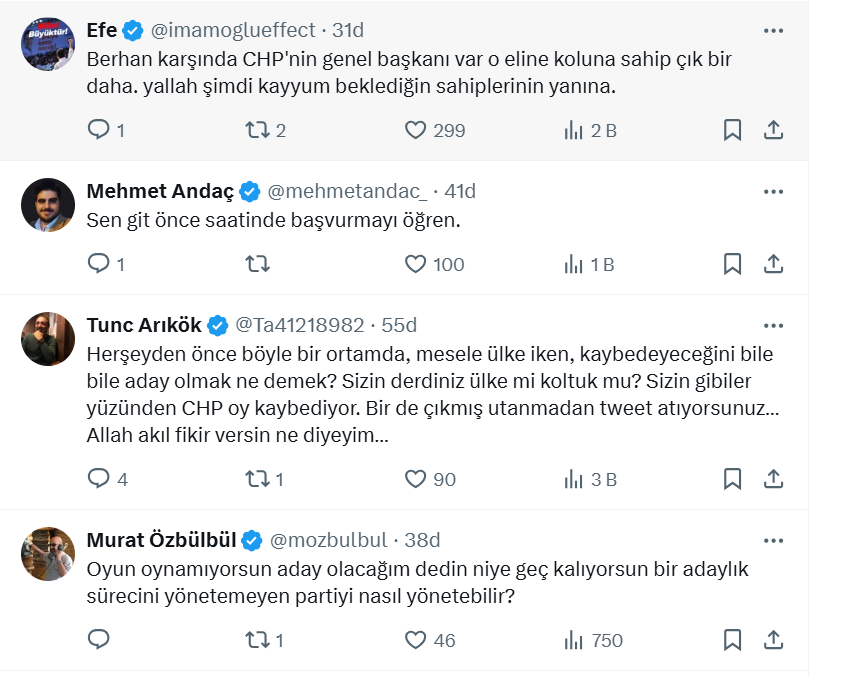This screenshot has height=677, width=846.
Task: Share Tunc Arıkök's tweet
Action: [773, 479]
